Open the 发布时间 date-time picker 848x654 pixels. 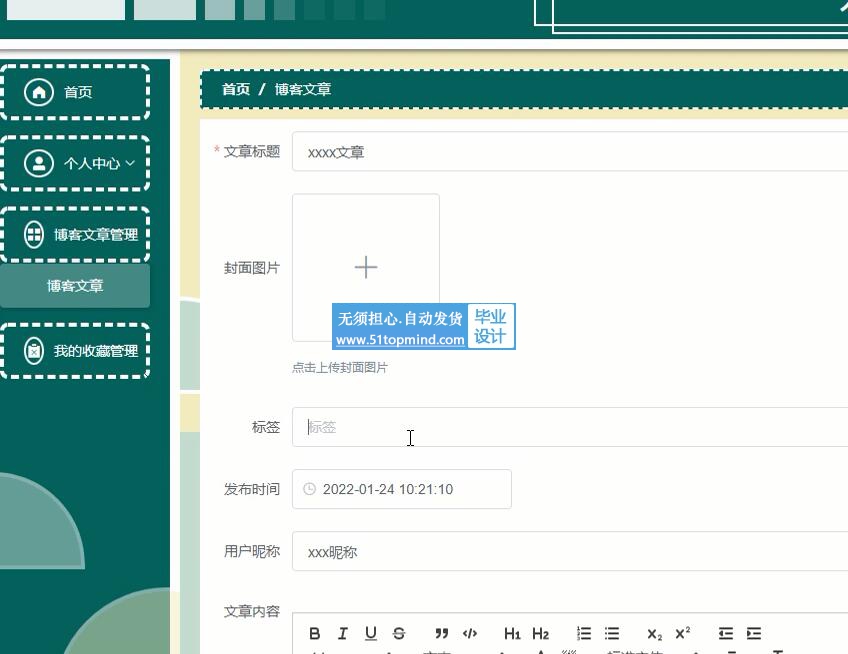coord(402,489)
